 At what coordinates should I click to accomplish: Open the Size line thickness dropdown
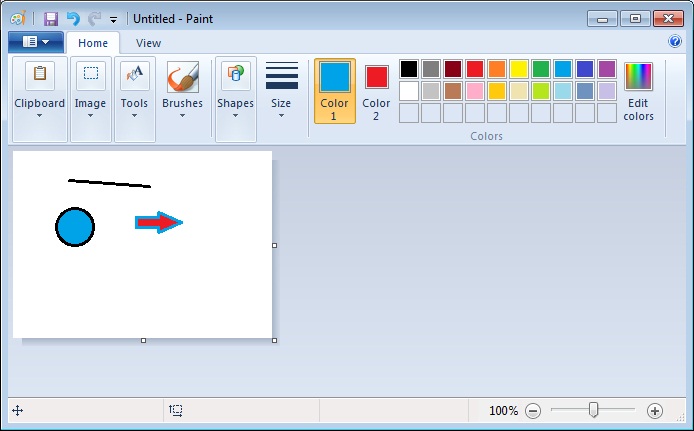click(281, 90)
